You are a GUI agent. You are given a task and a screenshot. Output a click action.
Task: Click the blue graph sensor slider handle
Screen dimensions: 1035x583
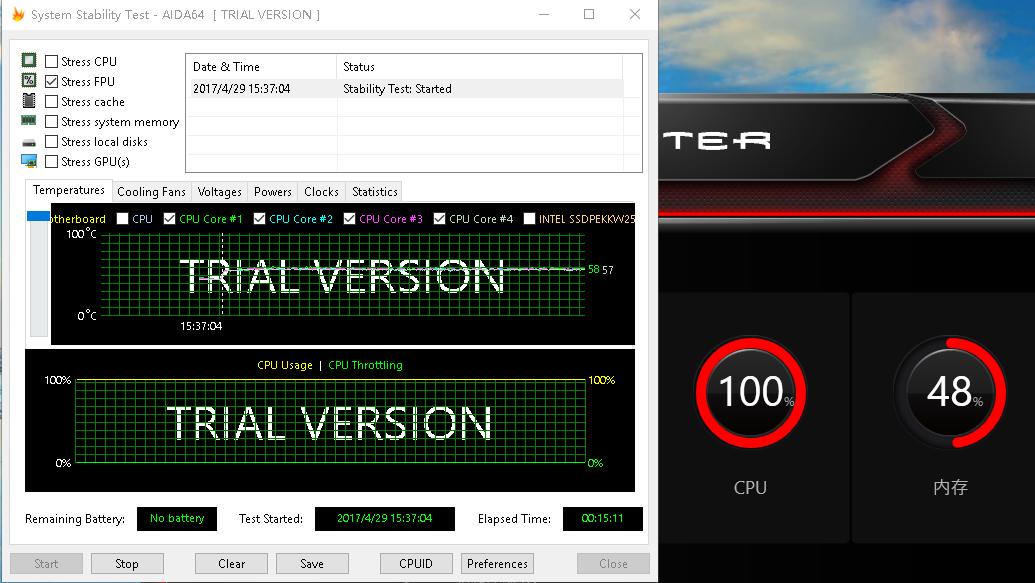pos(38,216)
